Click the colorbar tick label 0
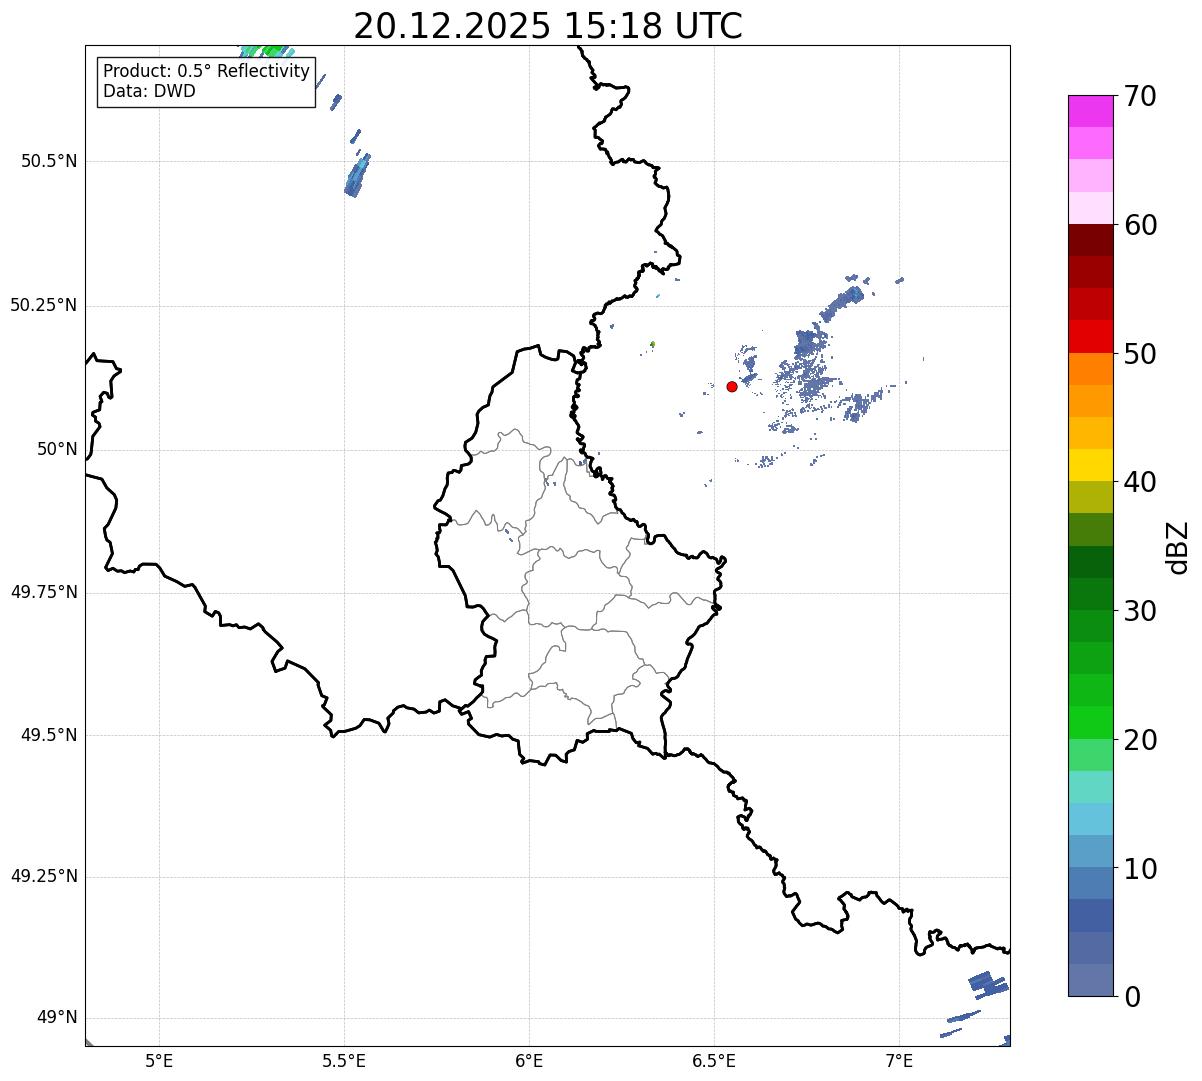 point(1131,997)
